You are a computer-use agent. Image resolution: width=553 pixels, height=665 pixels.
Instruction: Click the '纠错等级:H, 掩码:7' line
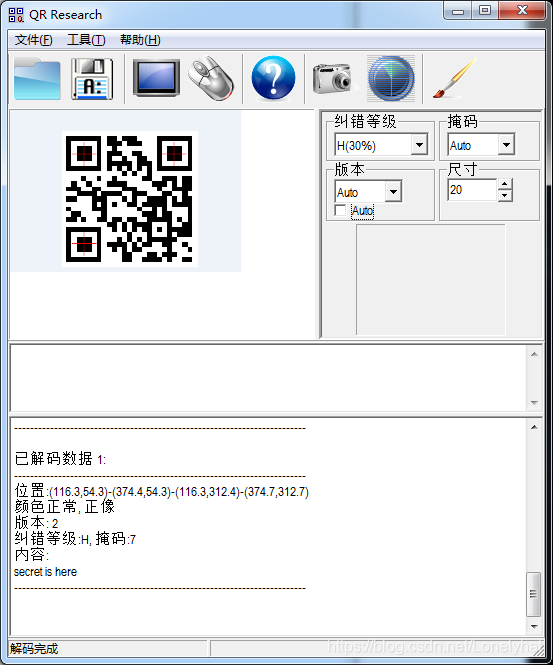pos(75,539)
